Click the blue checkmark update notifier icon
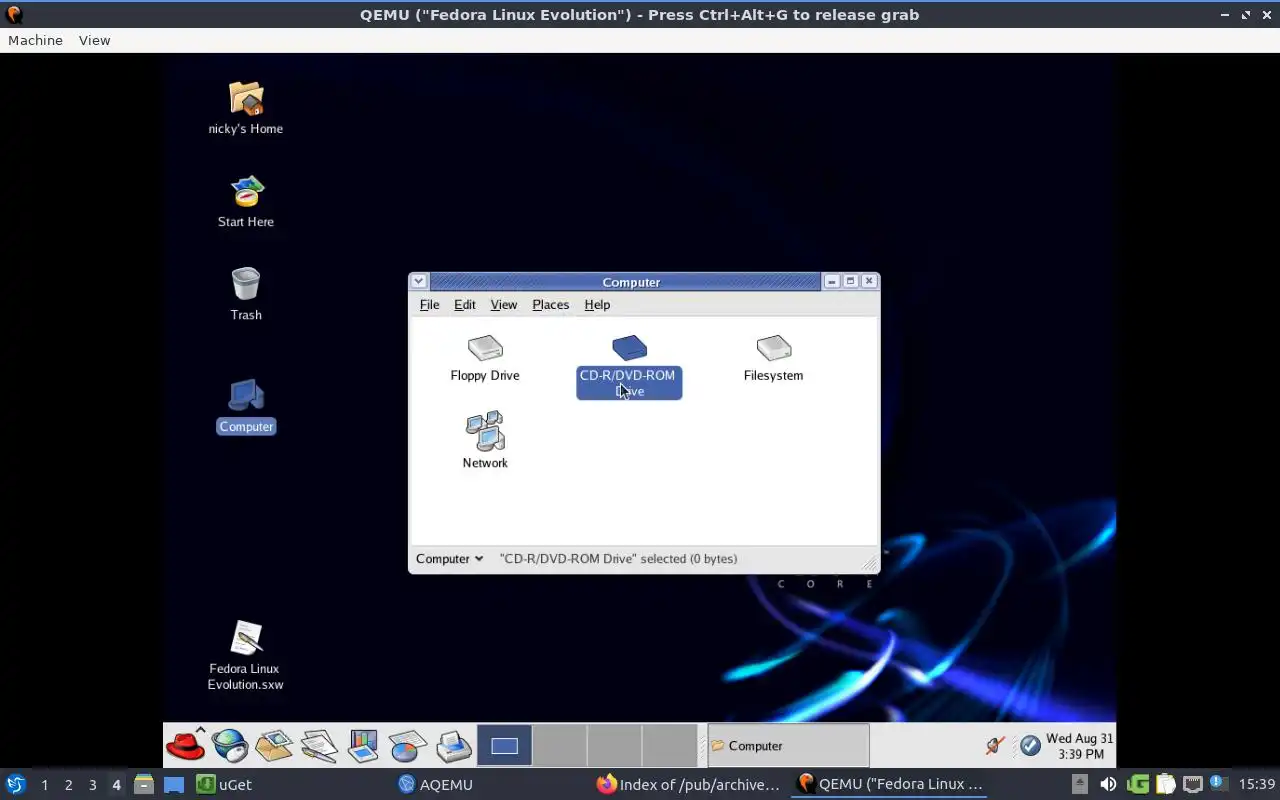1280x800 pixels. (1030, 745)
